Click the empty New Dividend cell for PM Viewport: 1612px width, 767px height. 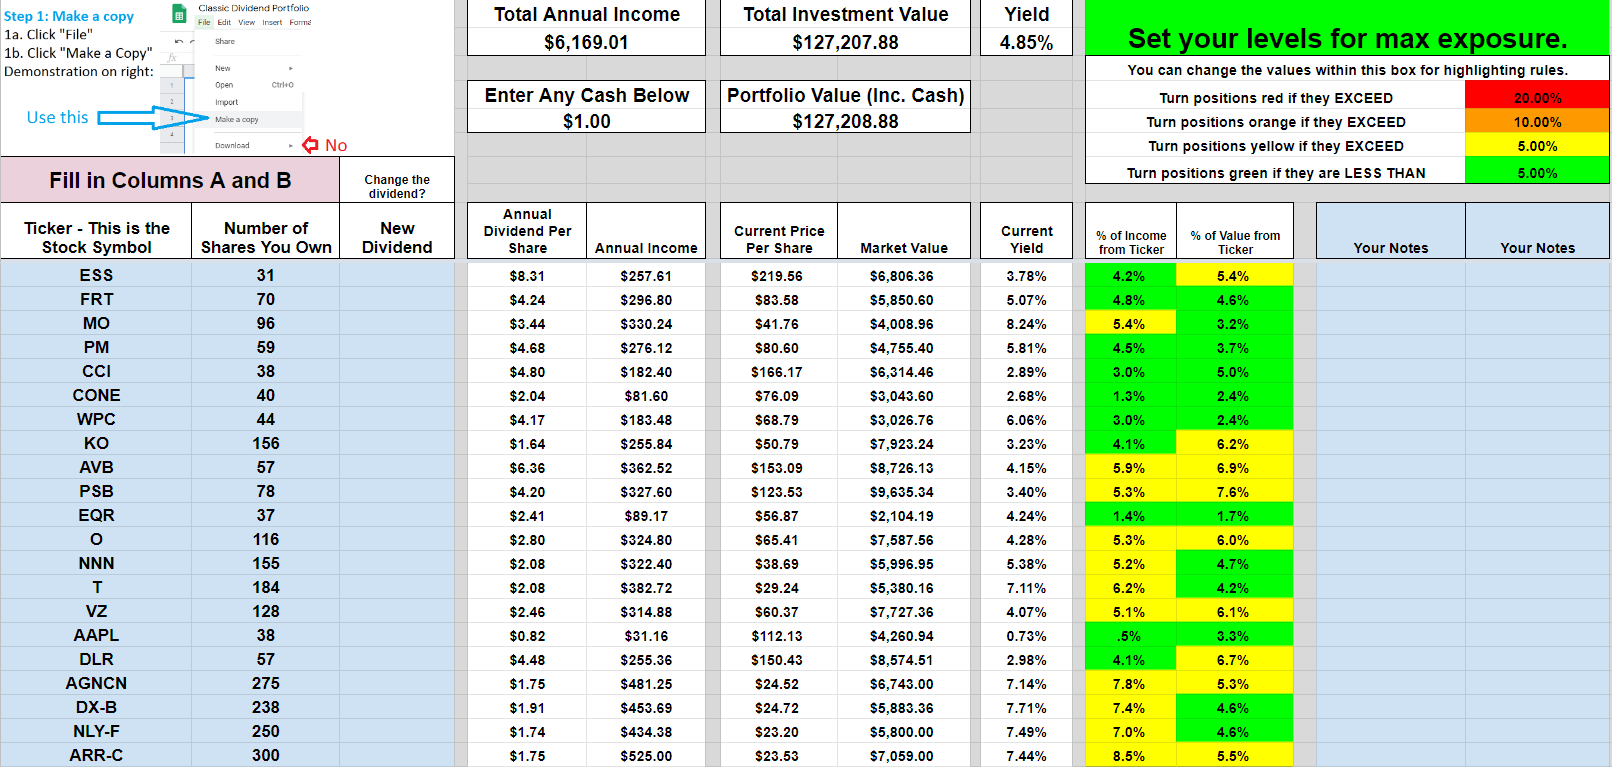coord(397,347)
